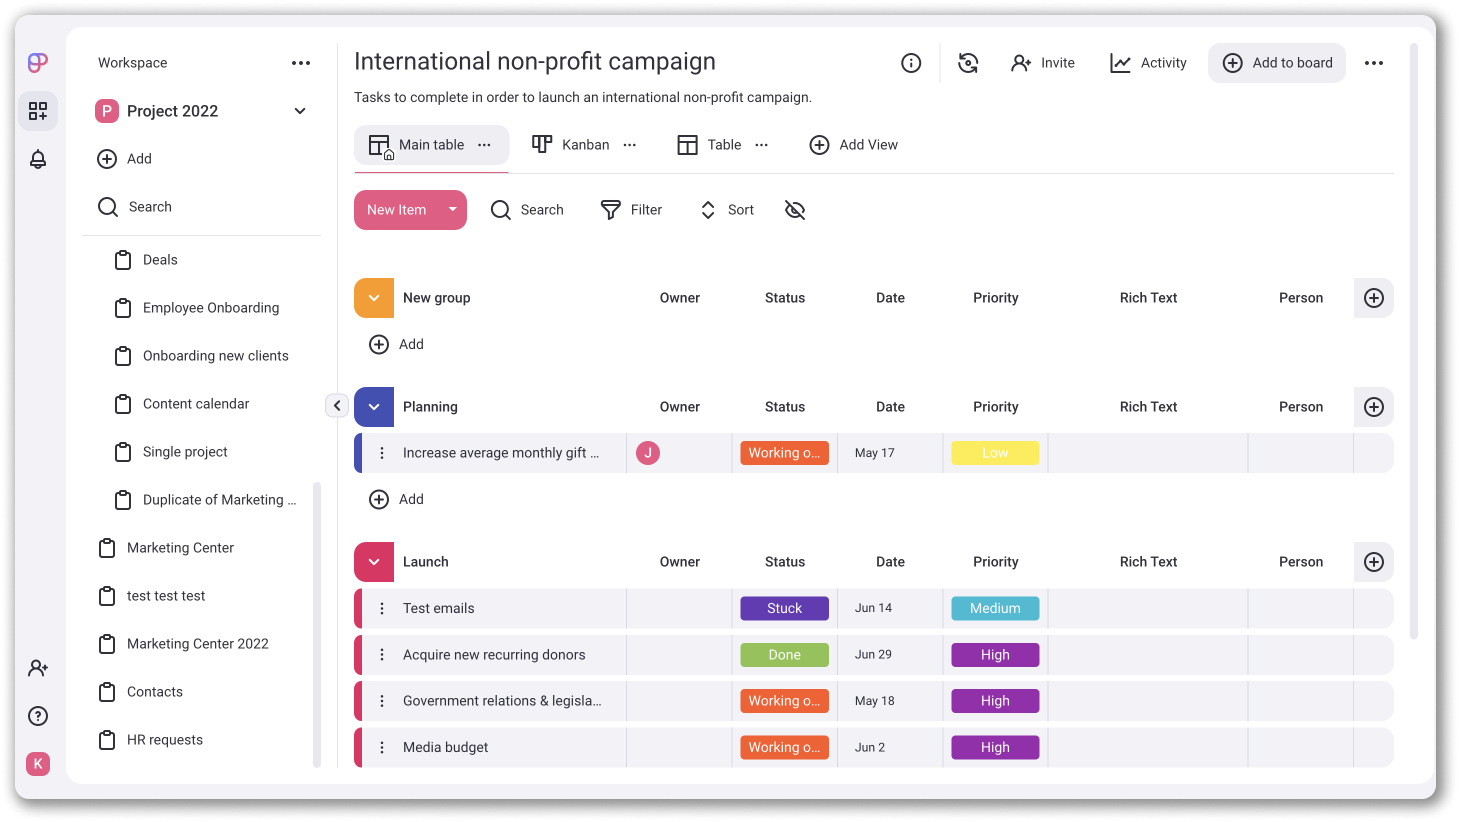Screen dimensions: 1459x822
Task: Click Add View to create a view
Action: click(854, 144)
